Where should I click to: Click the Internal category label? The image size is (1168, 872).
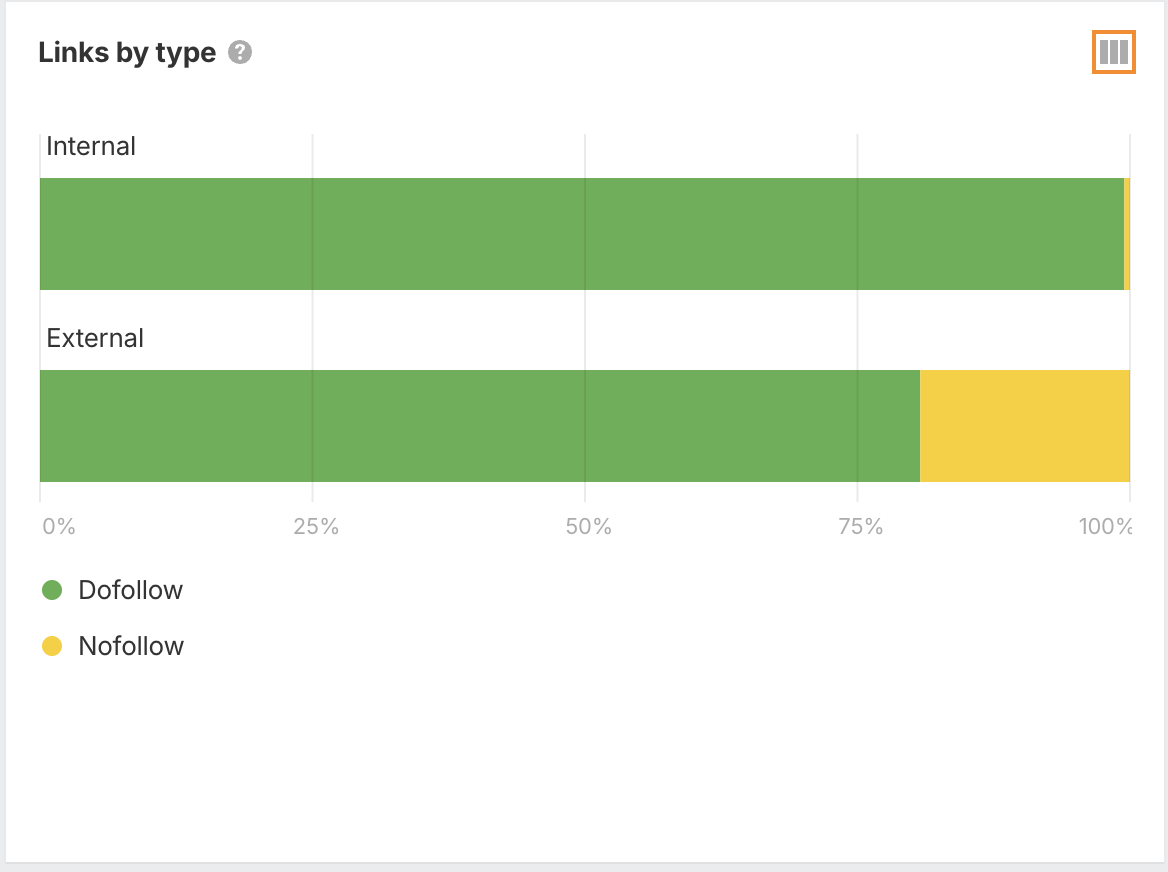[x=91, y=146]
